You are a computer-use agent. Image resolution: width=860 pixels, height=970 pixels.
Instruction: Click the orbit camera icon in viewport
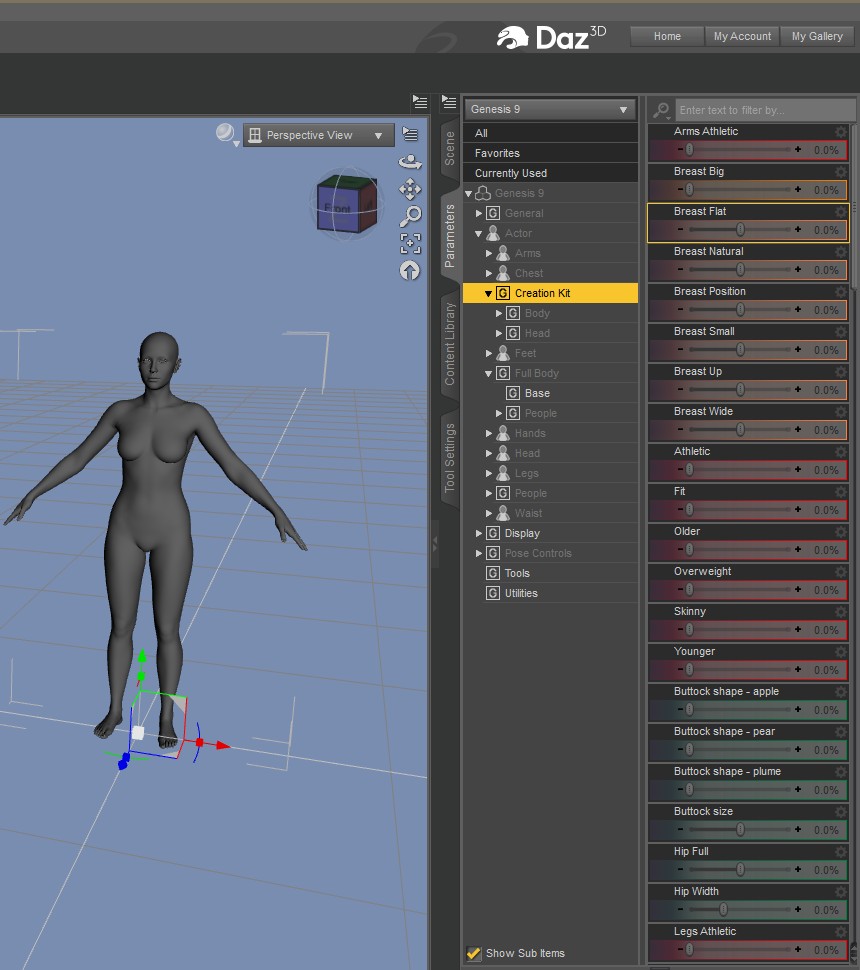coord(410,161)
